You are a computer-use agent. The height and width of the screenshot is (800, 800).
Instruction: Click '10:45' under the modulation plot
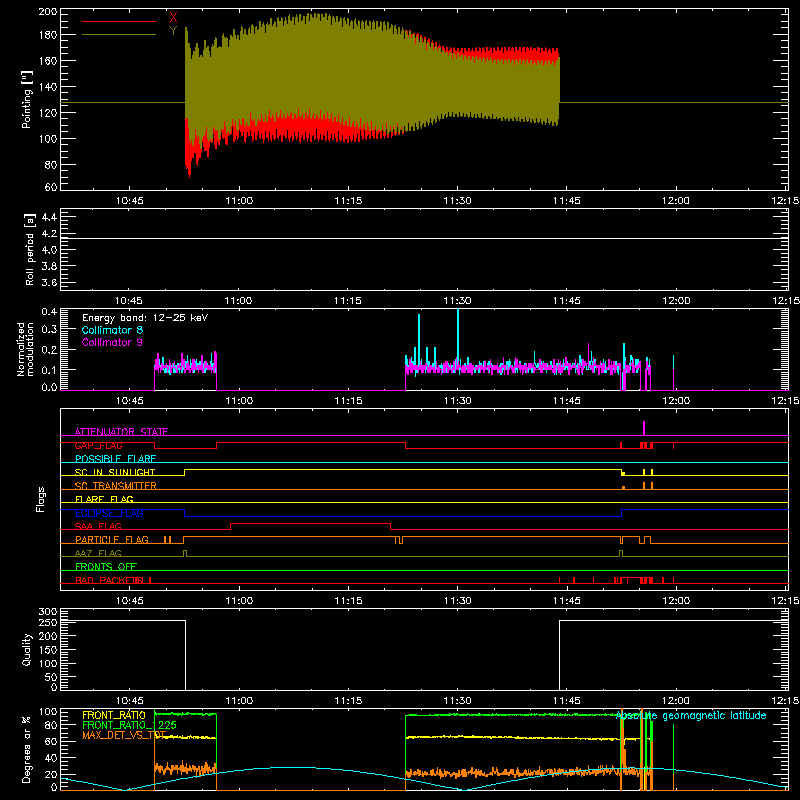tap(130, 401)
